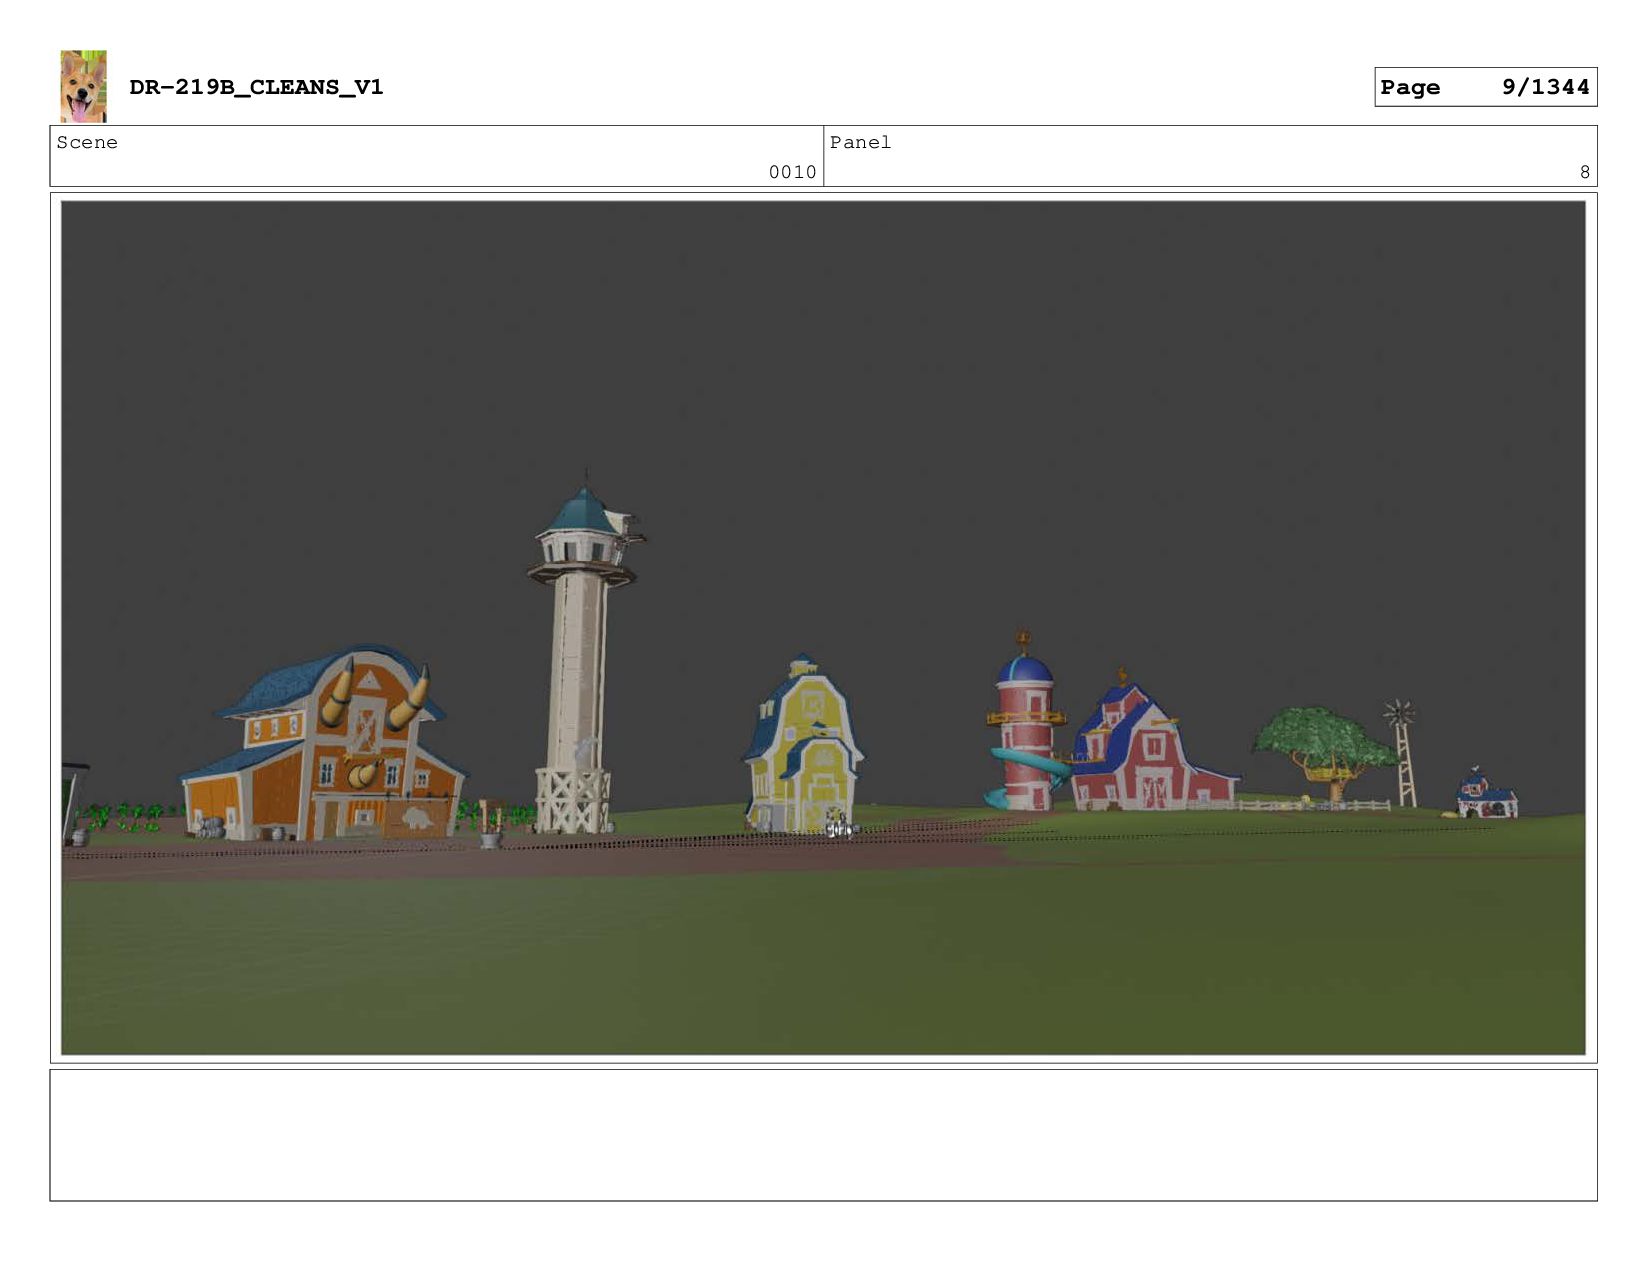Click the farm scene storyboard image

823,628
